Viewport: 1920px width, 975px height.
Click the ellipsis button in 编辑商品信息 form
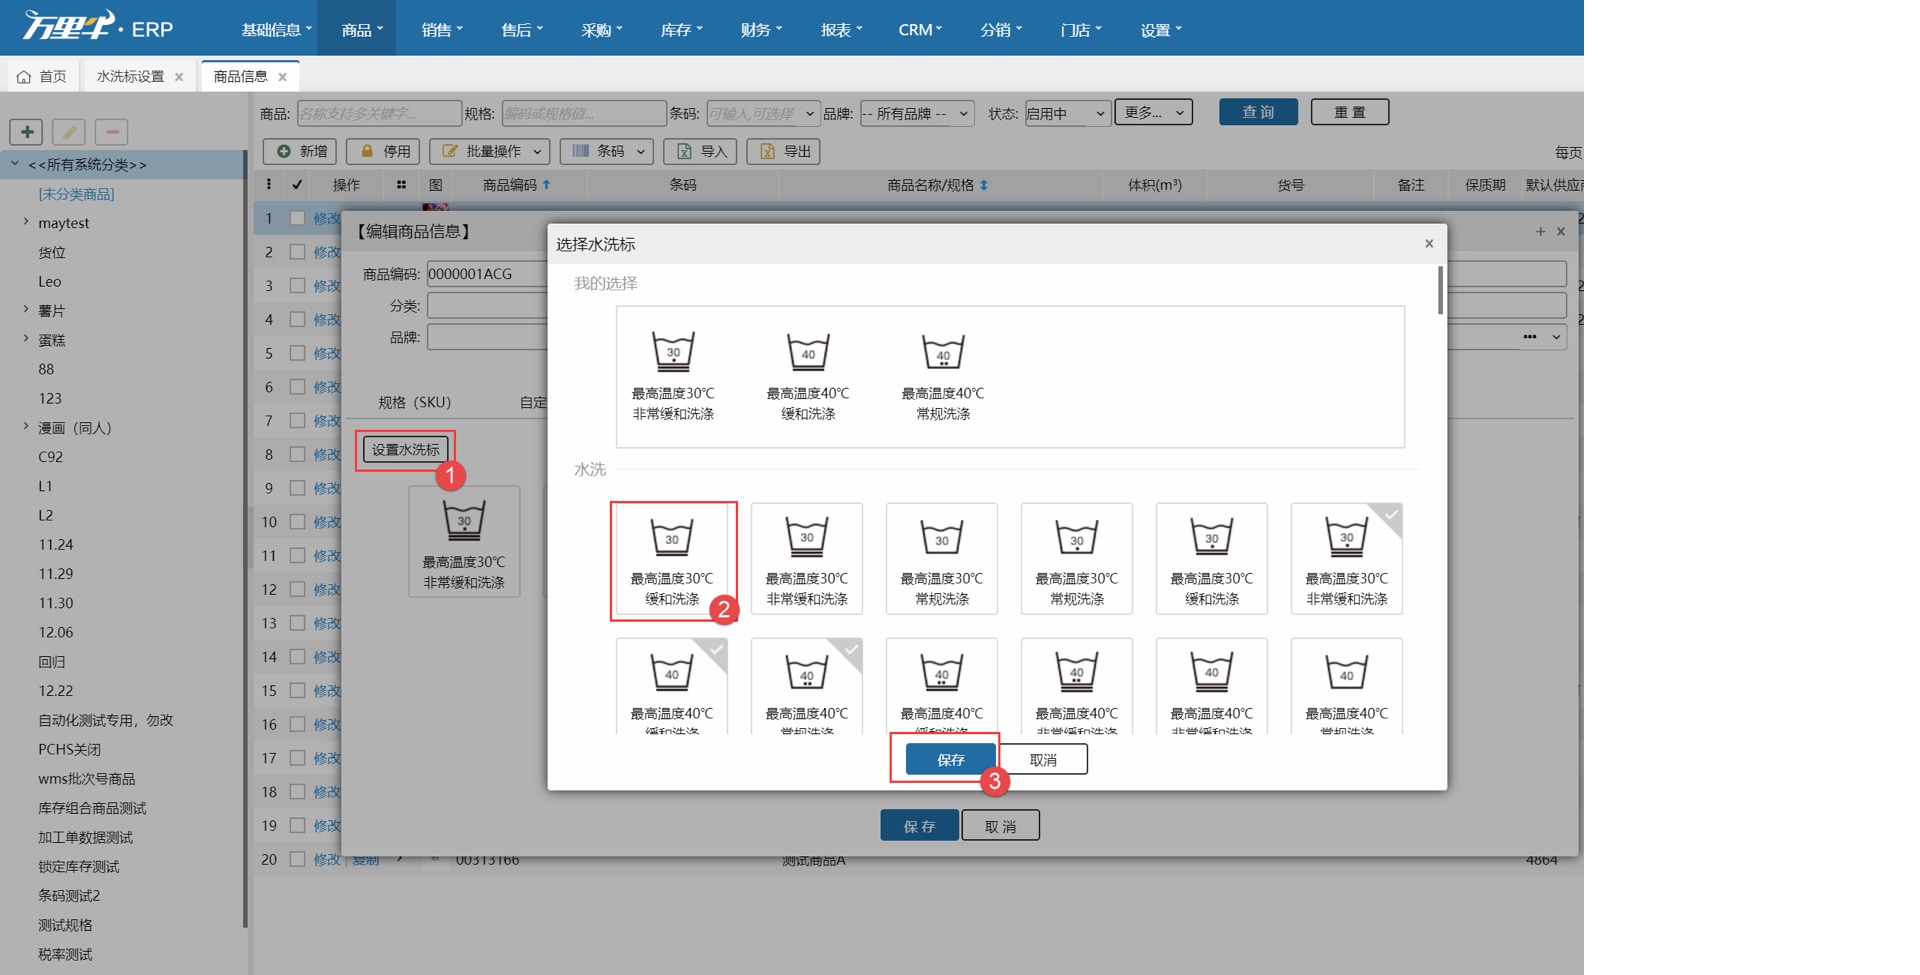tap(1530, 337)
